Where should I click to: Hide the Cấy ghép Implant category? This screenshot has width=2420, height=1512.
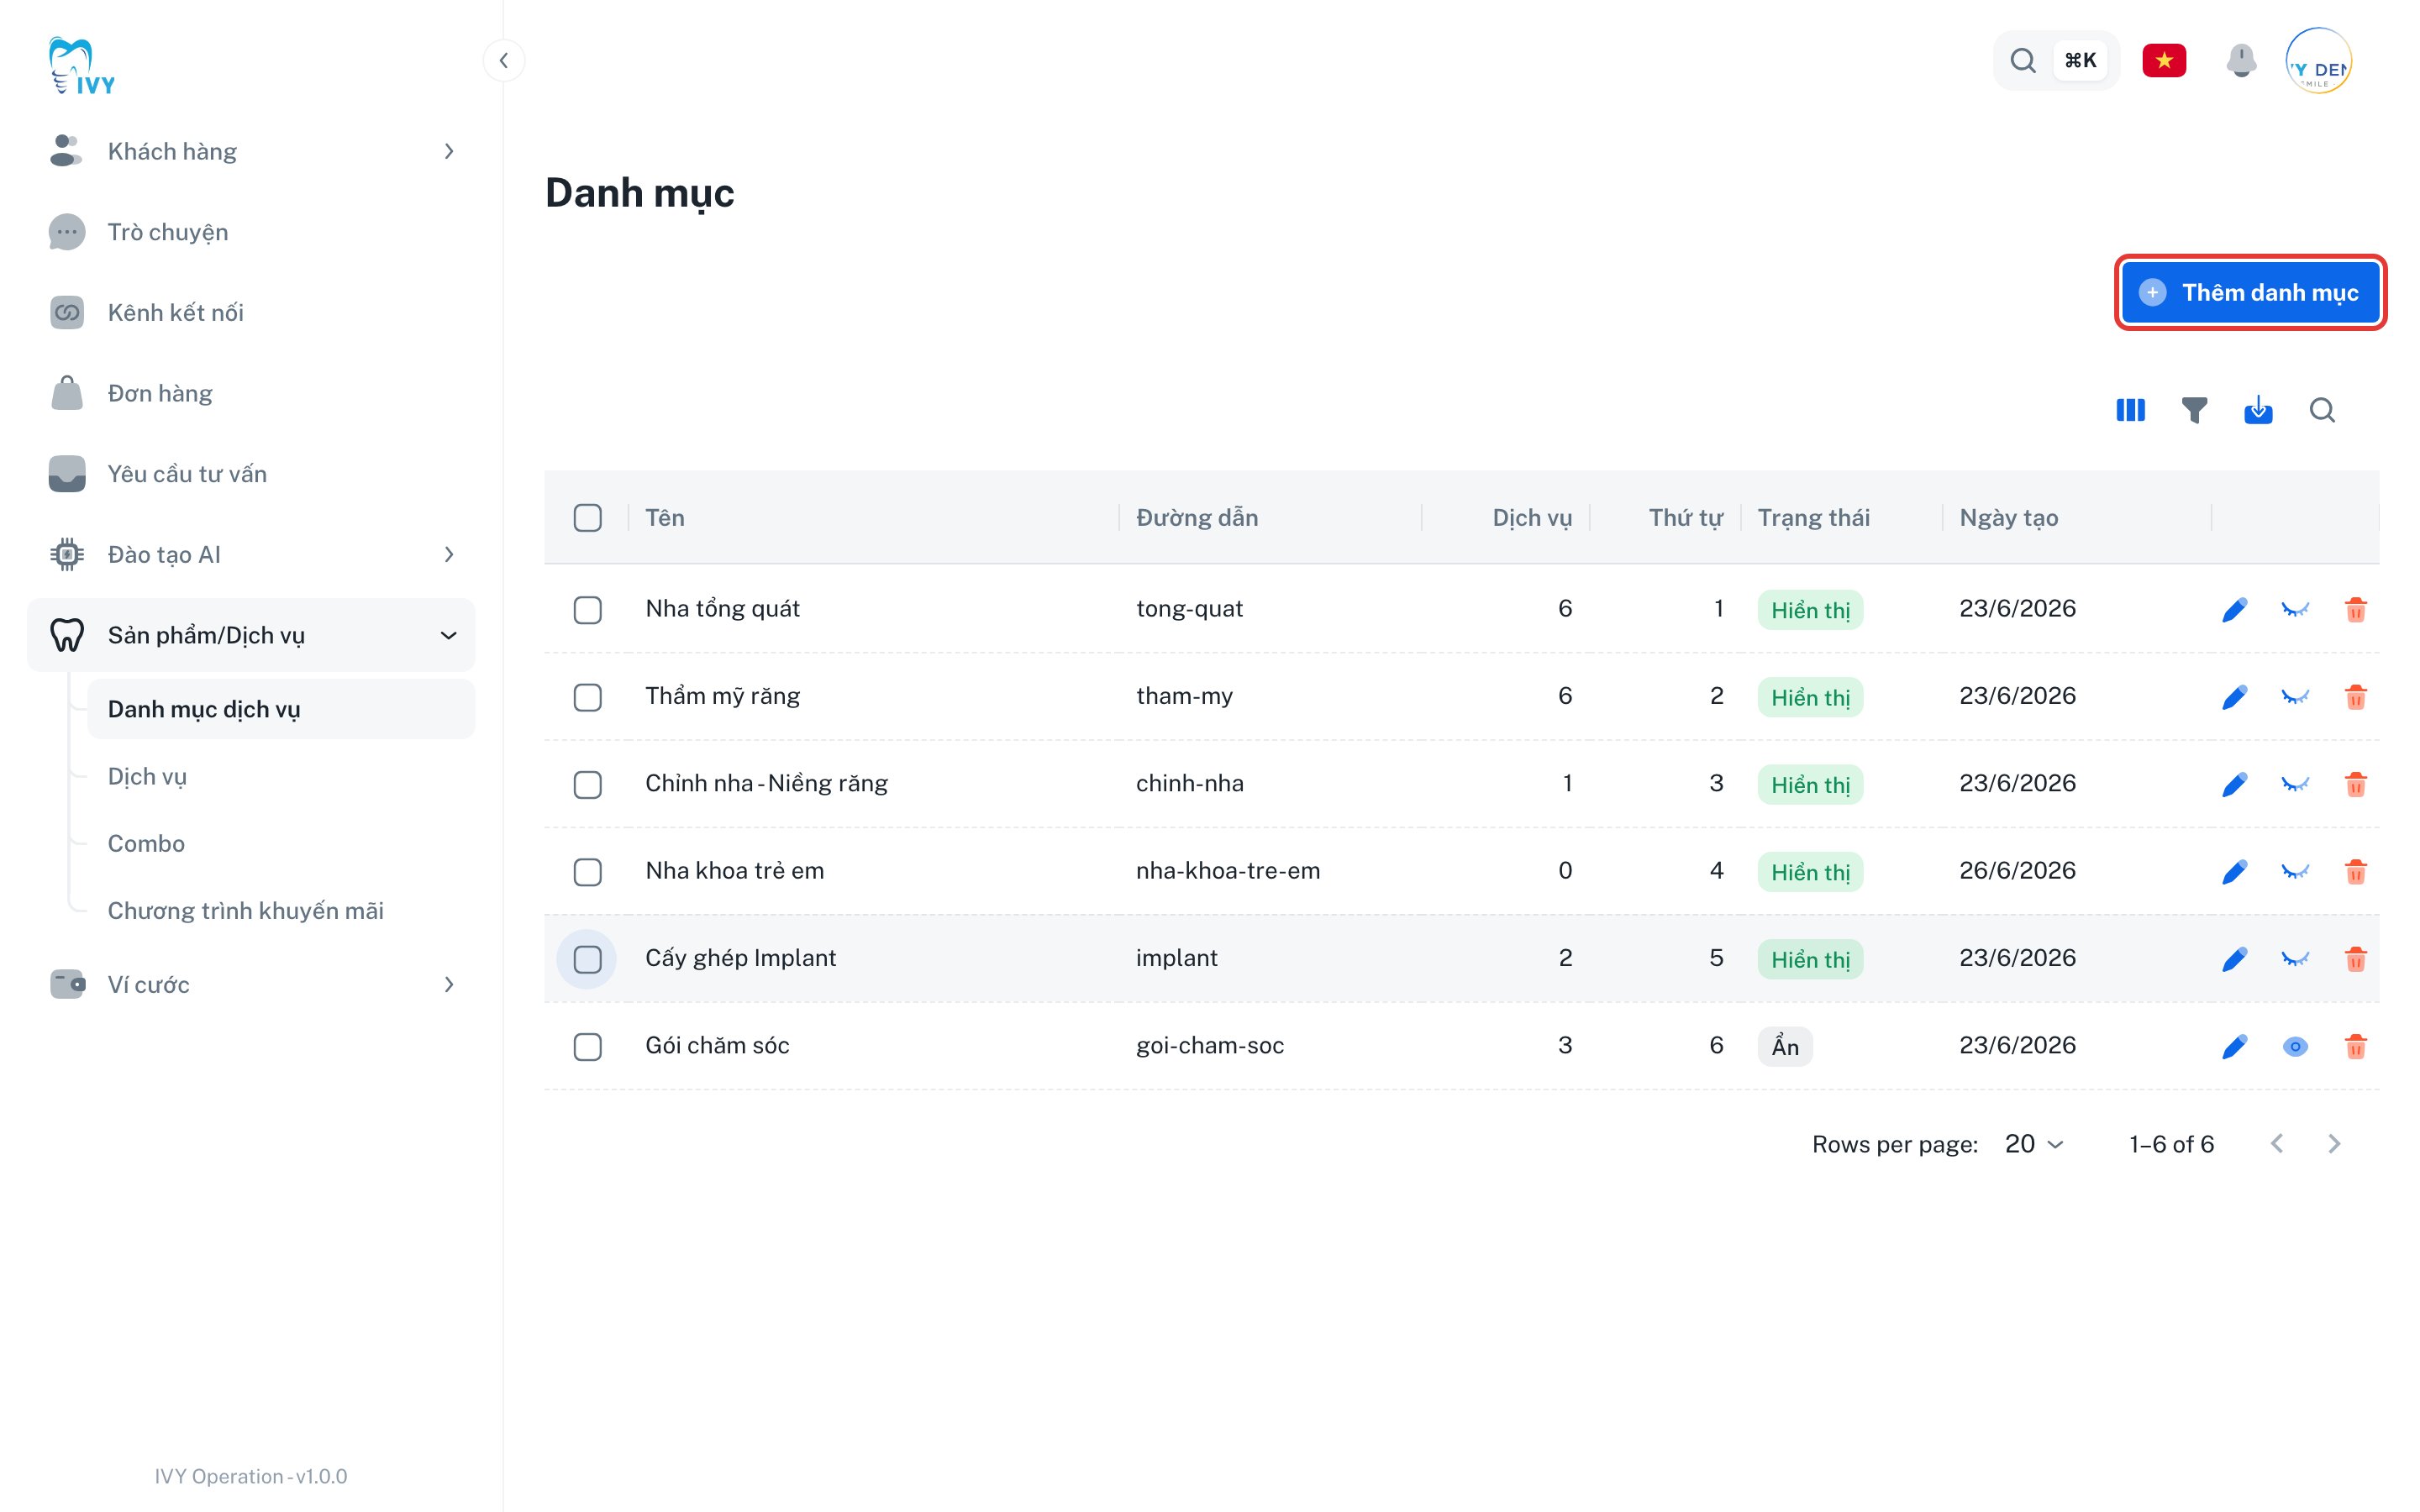pos(2295,958)
